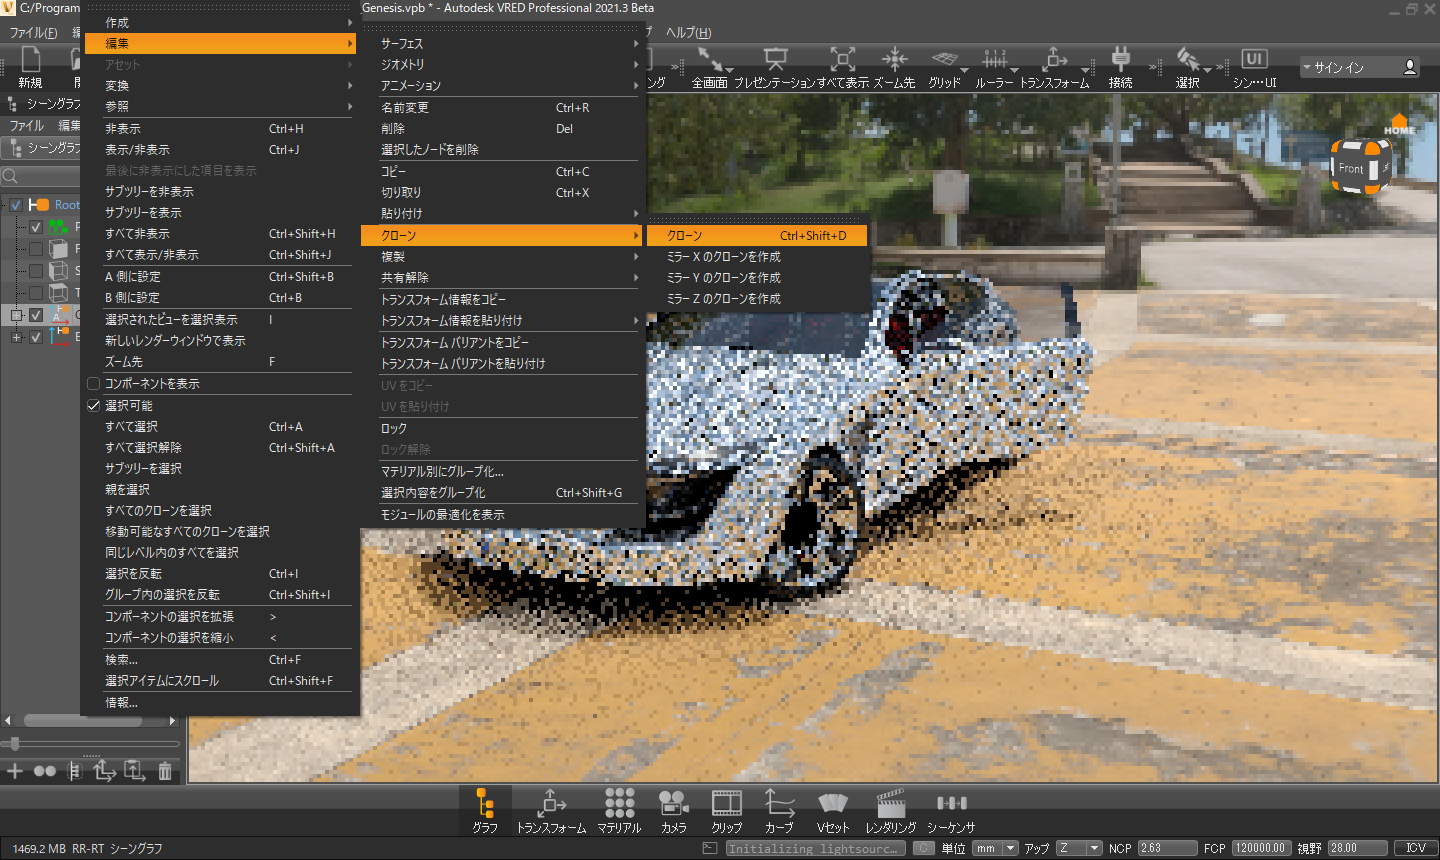This screenshot has width=1440, height=860.
Task: Click the ICV button in status bar
Action: click(1414, 848)
